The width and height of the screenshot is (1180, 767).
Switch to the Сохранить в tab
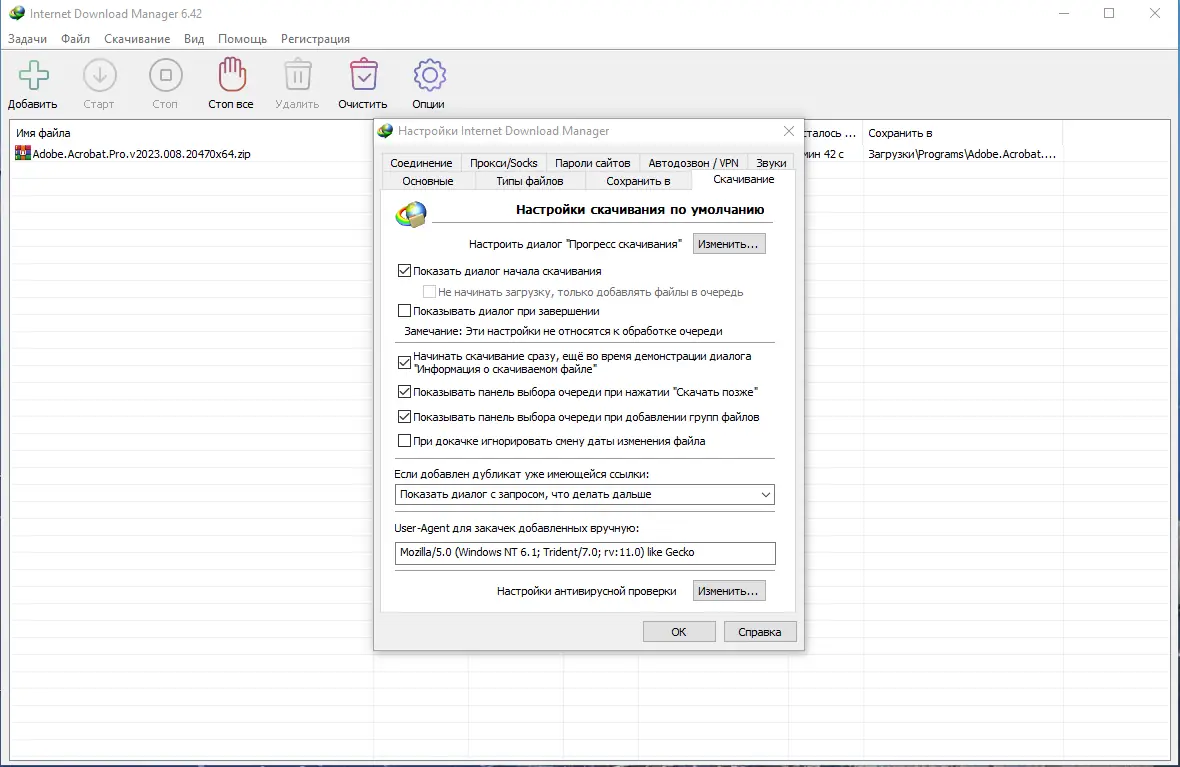coord(638,181)
